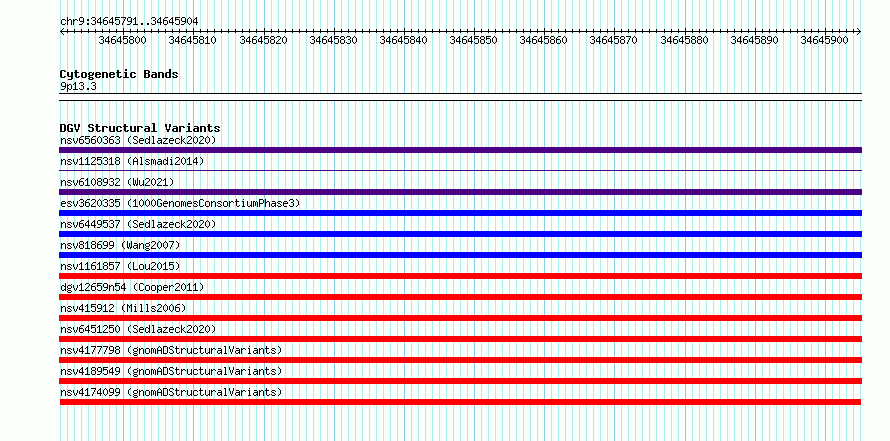Screen dimensions: 890x441
Task: Click the red nsv4174099 variant bar
Action: coord(460,402)
